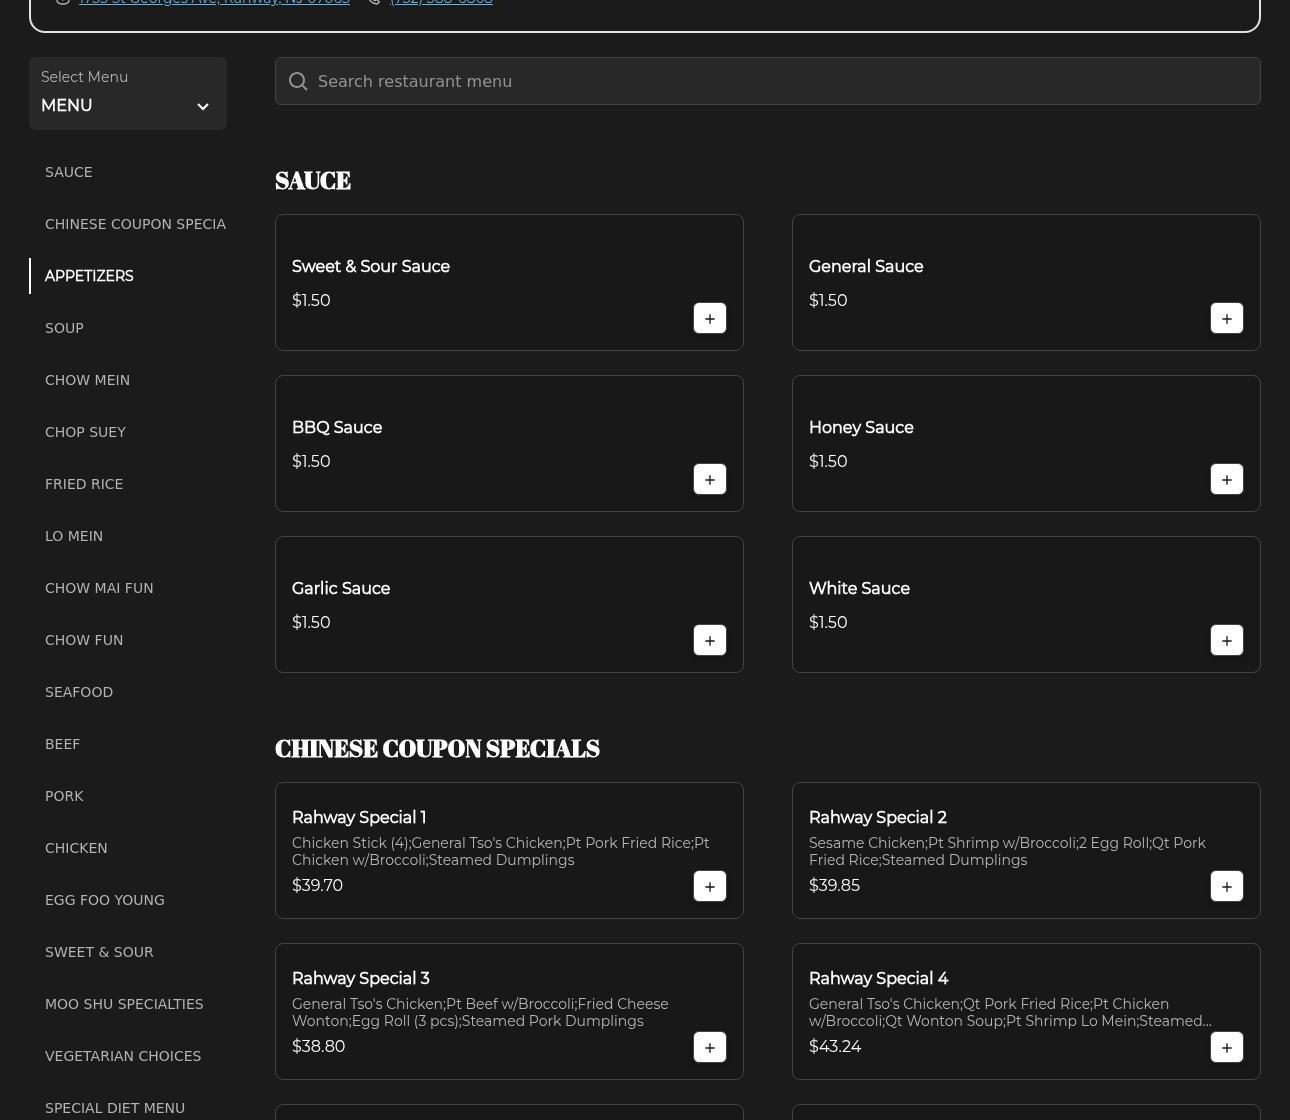The height and width of the screenshot is (1120, 1290).
Task: Open Moo Shu Specialties category
Action: tap(124, 1004)
